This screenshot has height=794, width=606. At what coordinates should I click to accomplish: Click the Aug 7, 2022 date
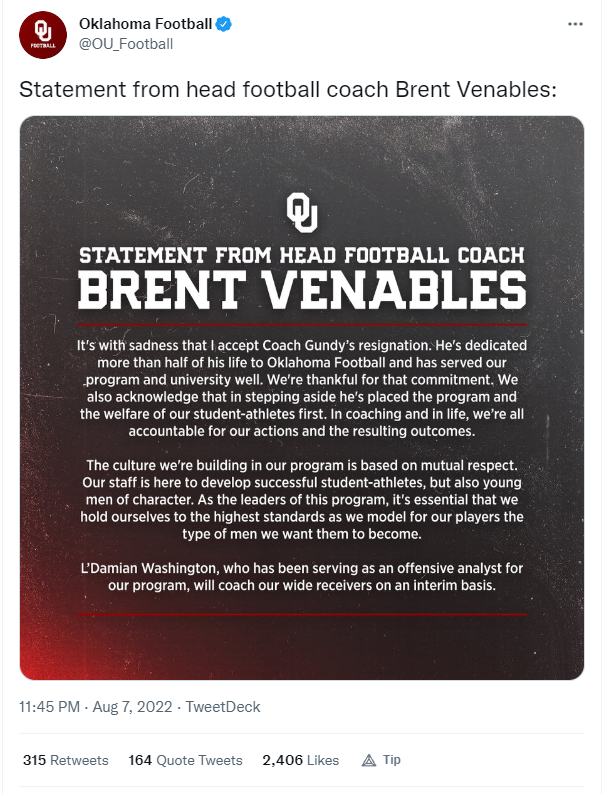[x=132, y=706]
